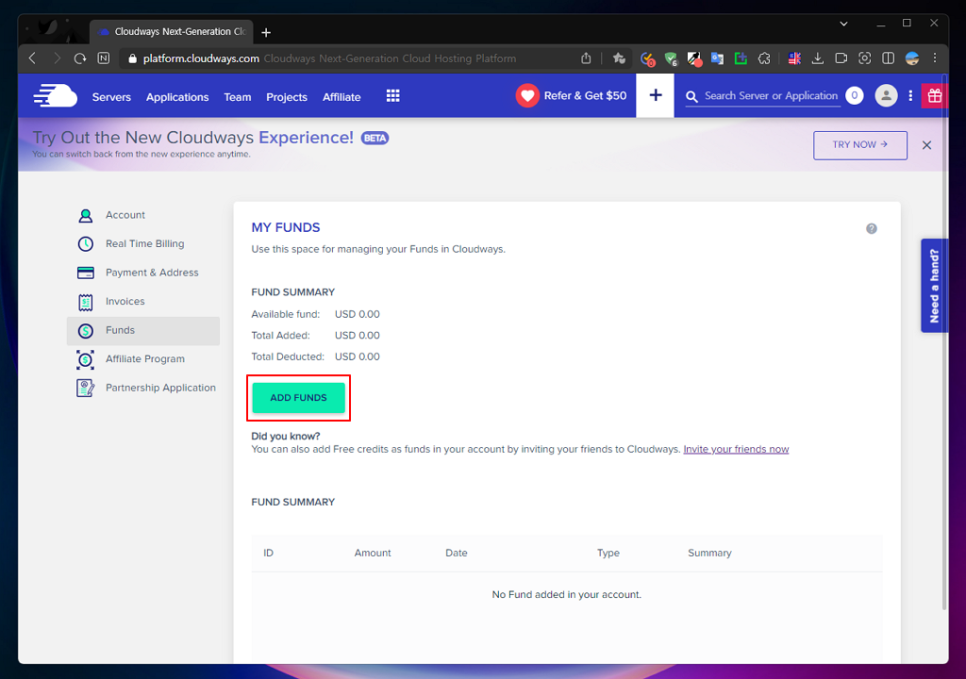Open the user profile avatar
The width and height of the screenshot is (966, 679).
coord(886,96)
